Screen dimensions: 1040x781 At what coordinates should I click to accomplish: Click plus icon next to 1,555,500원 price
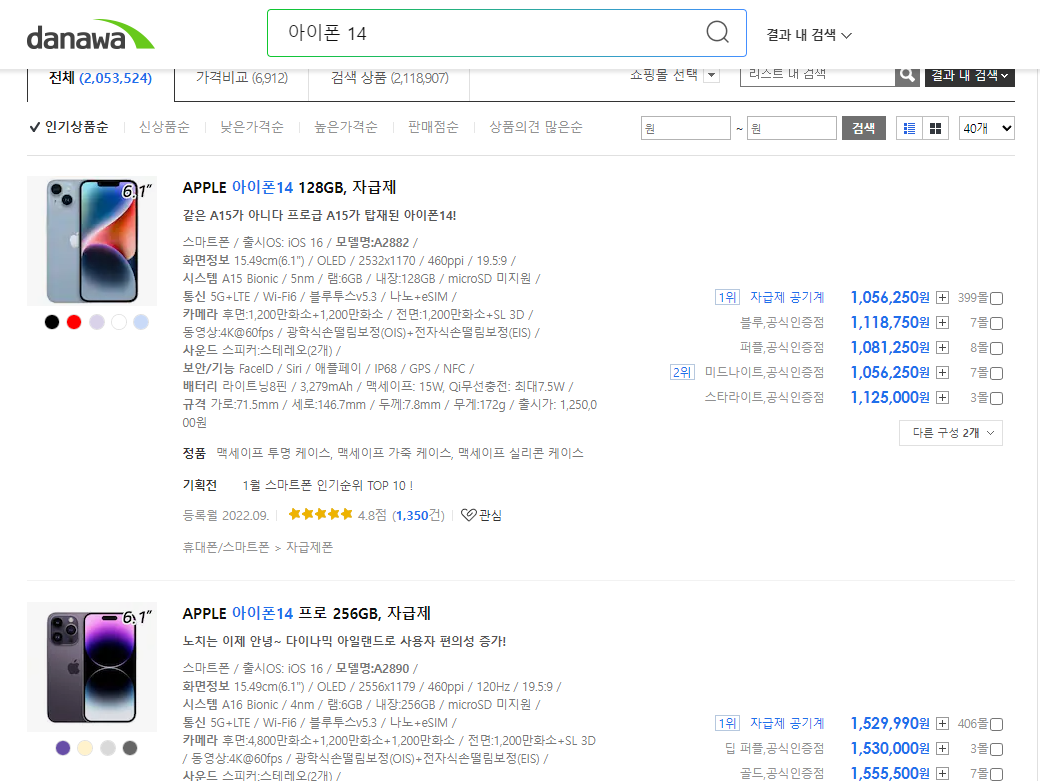[942, 774]
